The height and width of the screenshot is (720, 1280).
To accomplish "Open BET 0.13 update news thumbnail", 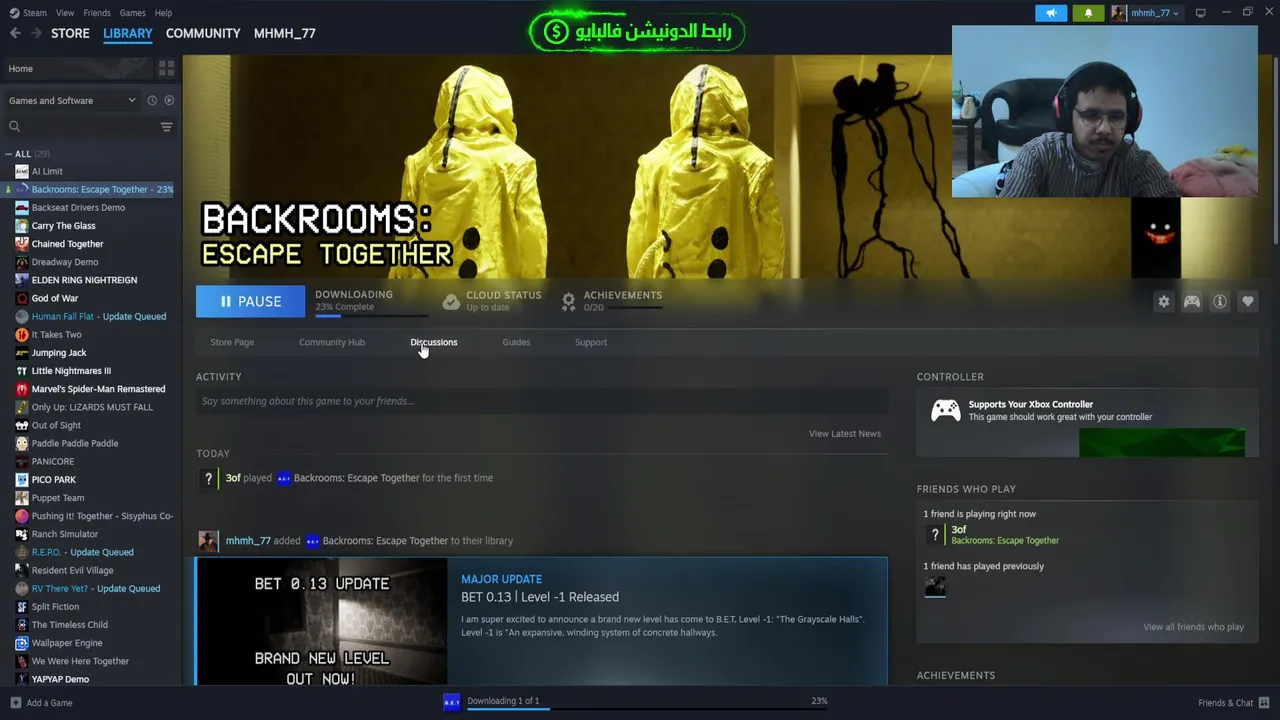I will pyautogui.click(x=321, y=621).
